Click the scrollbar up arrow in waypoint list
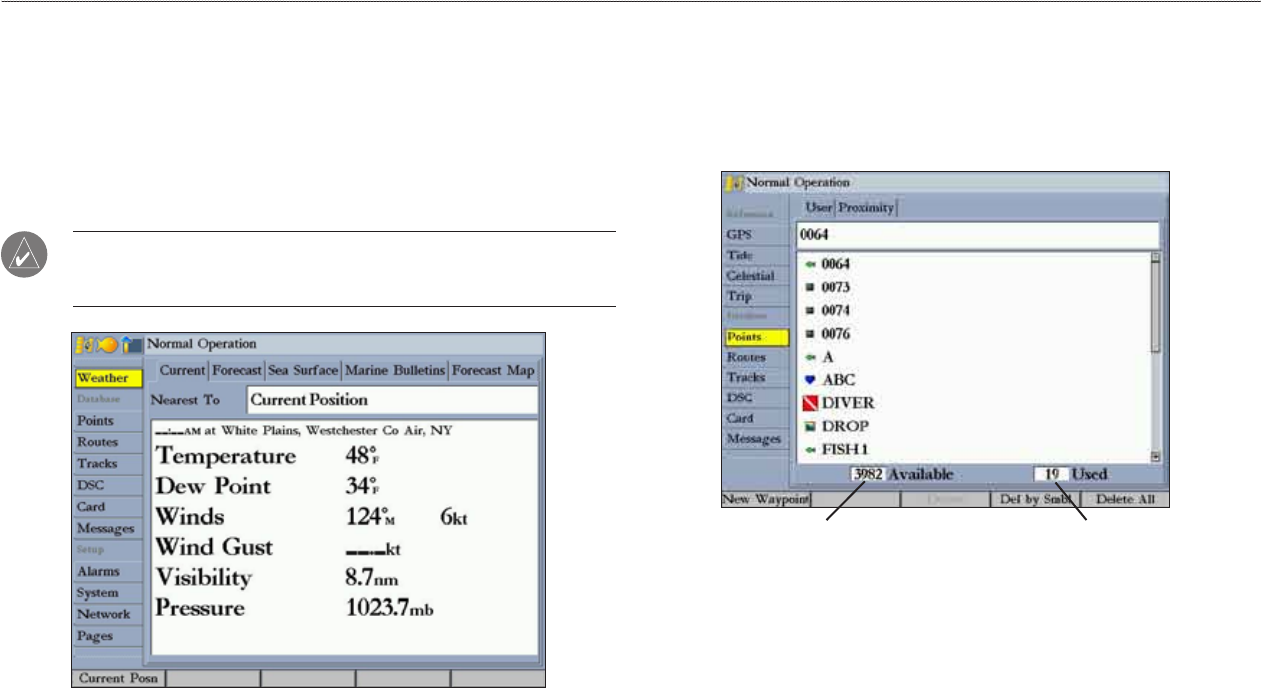This screenshot has width=1262, height=688. (1155, 258)
